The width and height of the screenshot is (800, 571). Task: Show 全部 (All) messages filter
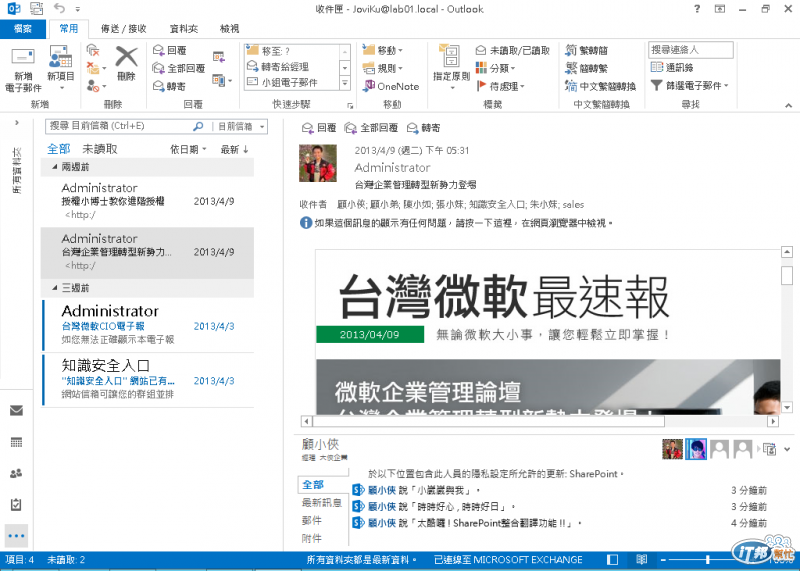click(59, 149)
